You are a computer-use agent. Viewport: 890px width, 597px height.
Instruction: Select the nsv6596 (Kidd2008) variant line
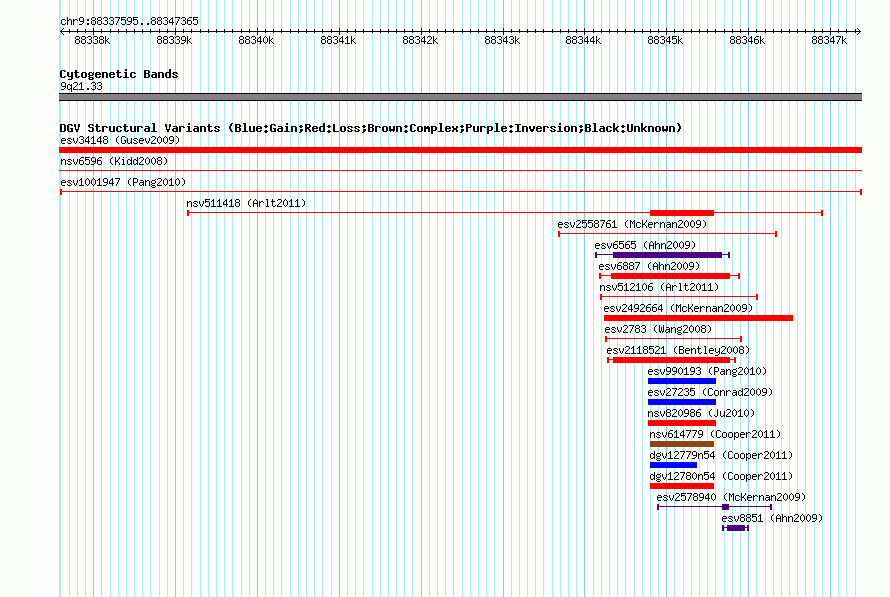460,170
